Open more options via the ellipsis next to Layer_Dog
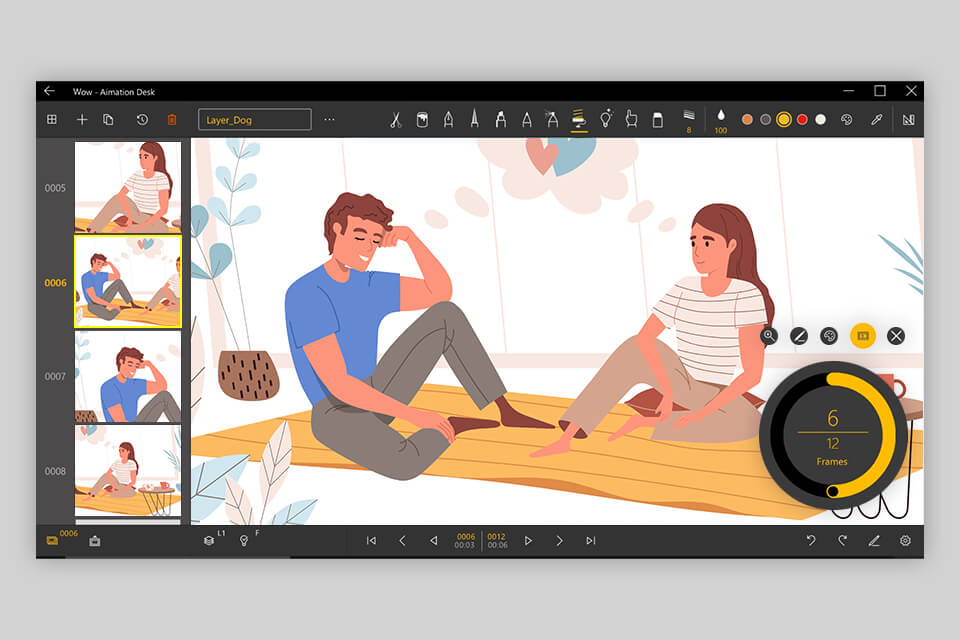 tap(327, 119)
